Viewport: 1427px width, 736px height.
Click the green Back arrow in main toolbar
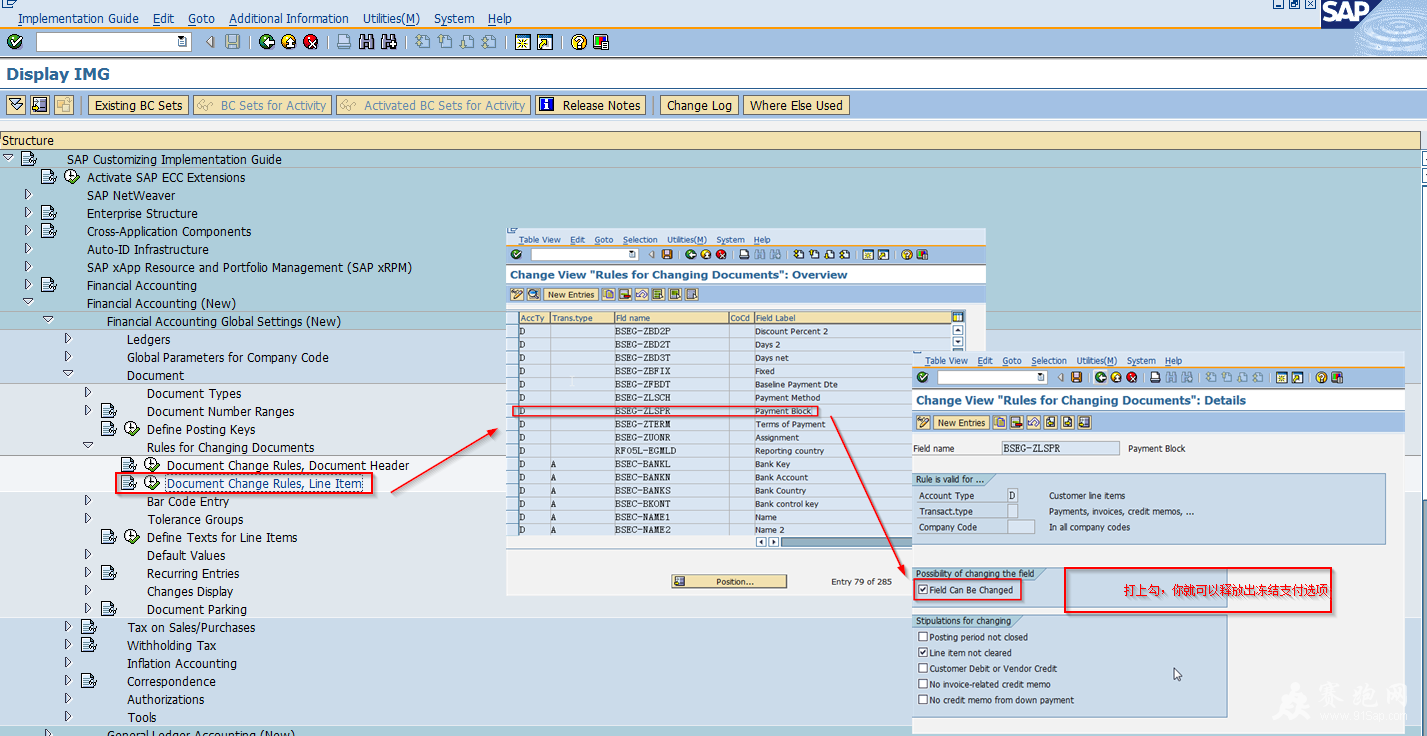[x=267, y=42]
